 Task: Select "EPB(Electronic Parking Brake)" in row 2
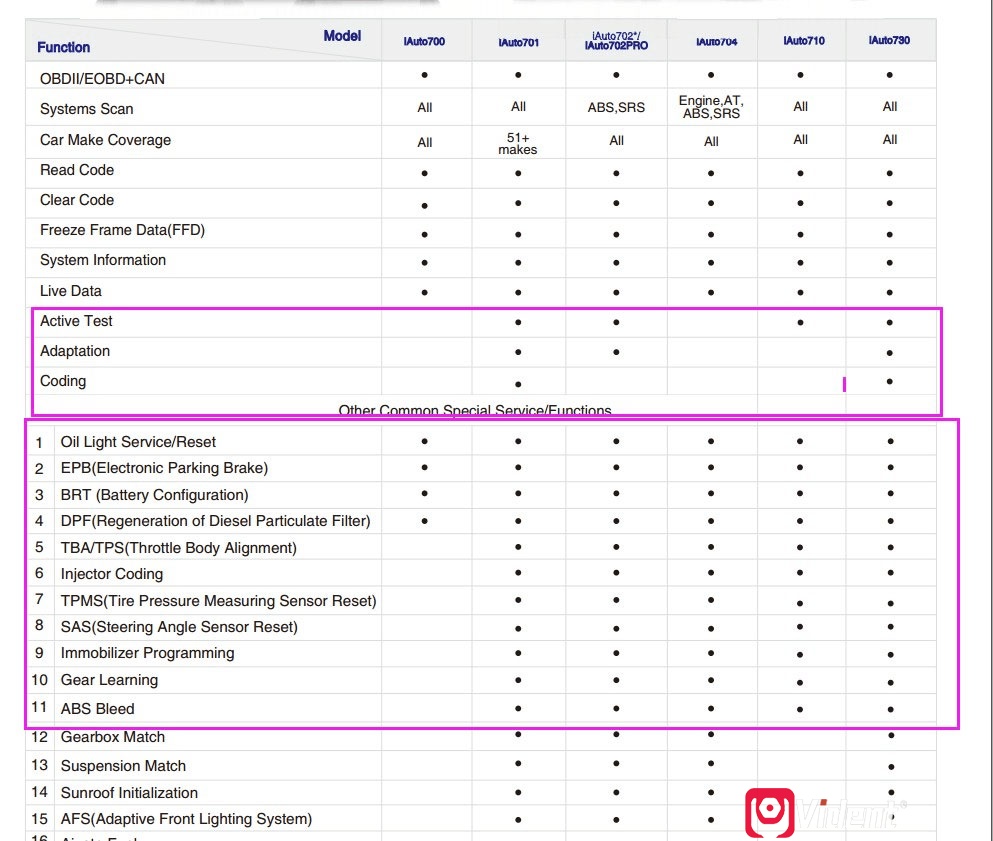coord(164,468)
